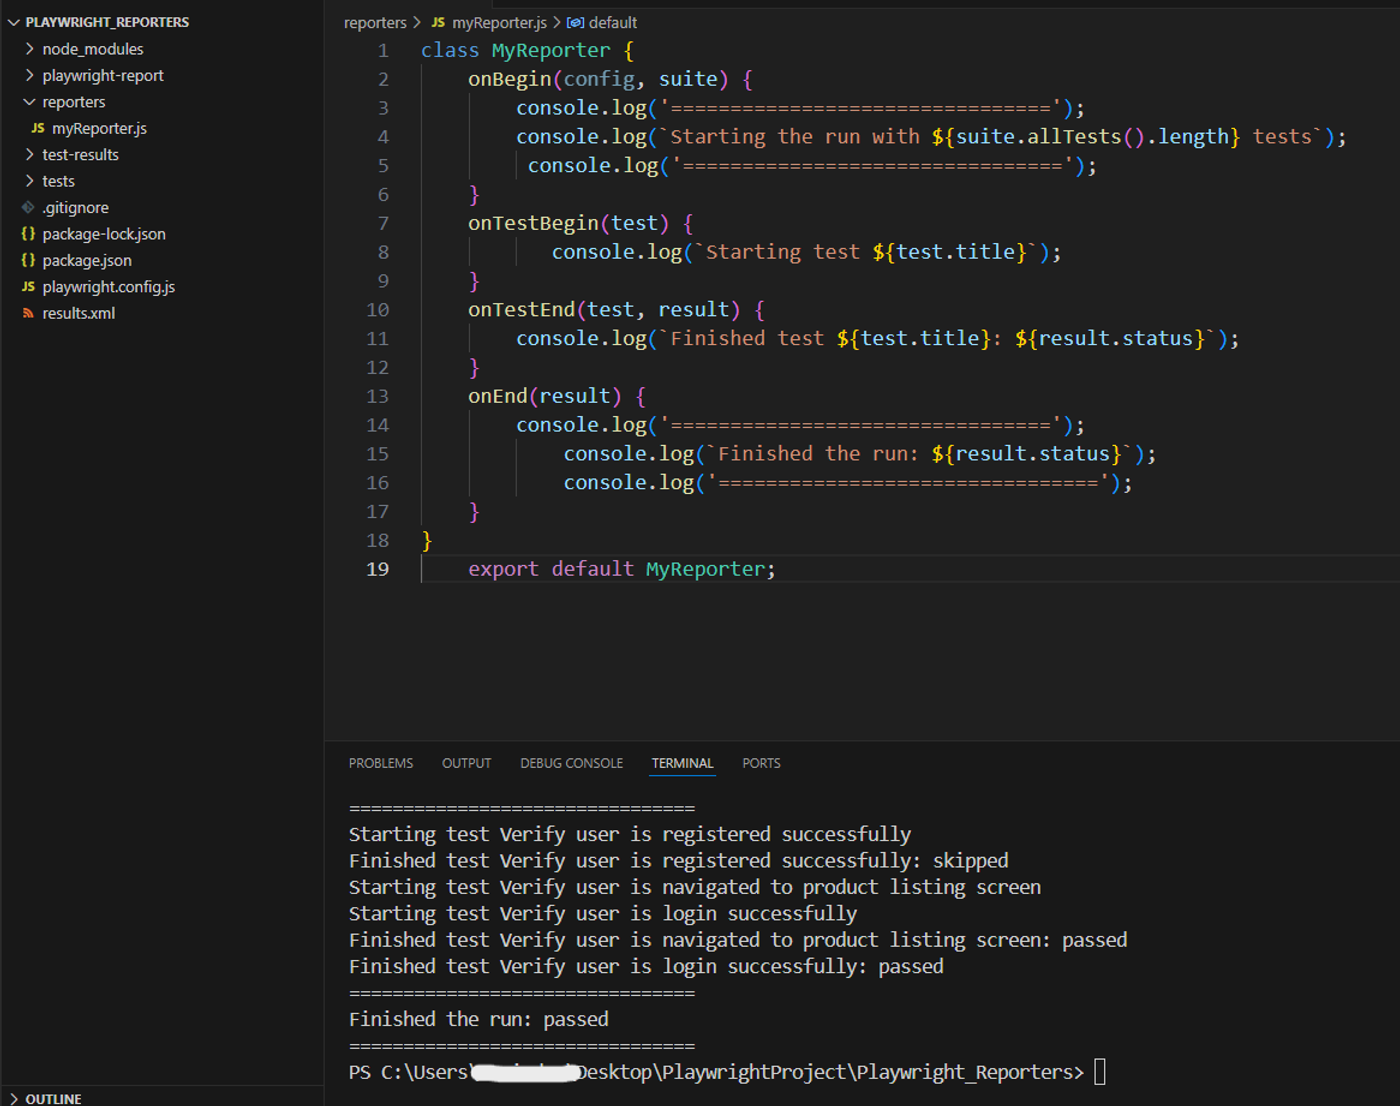Click the braces icon beside package.json
Viewport: 1400px width, 1106px height.
click(x=28, y=260)
